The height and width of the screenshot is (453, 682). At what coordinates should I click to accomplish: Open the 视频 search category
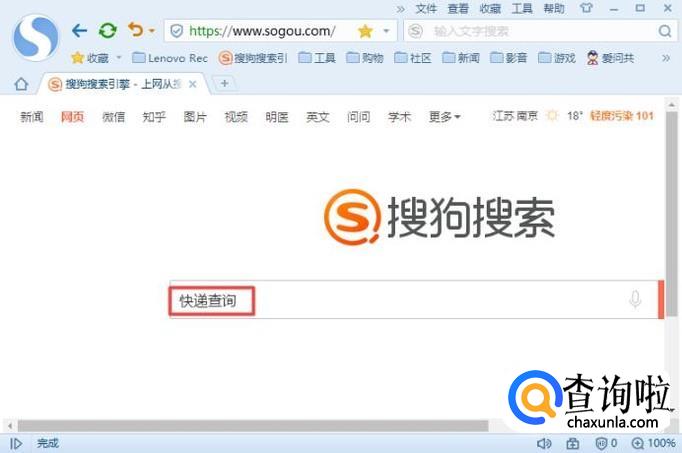236,117
